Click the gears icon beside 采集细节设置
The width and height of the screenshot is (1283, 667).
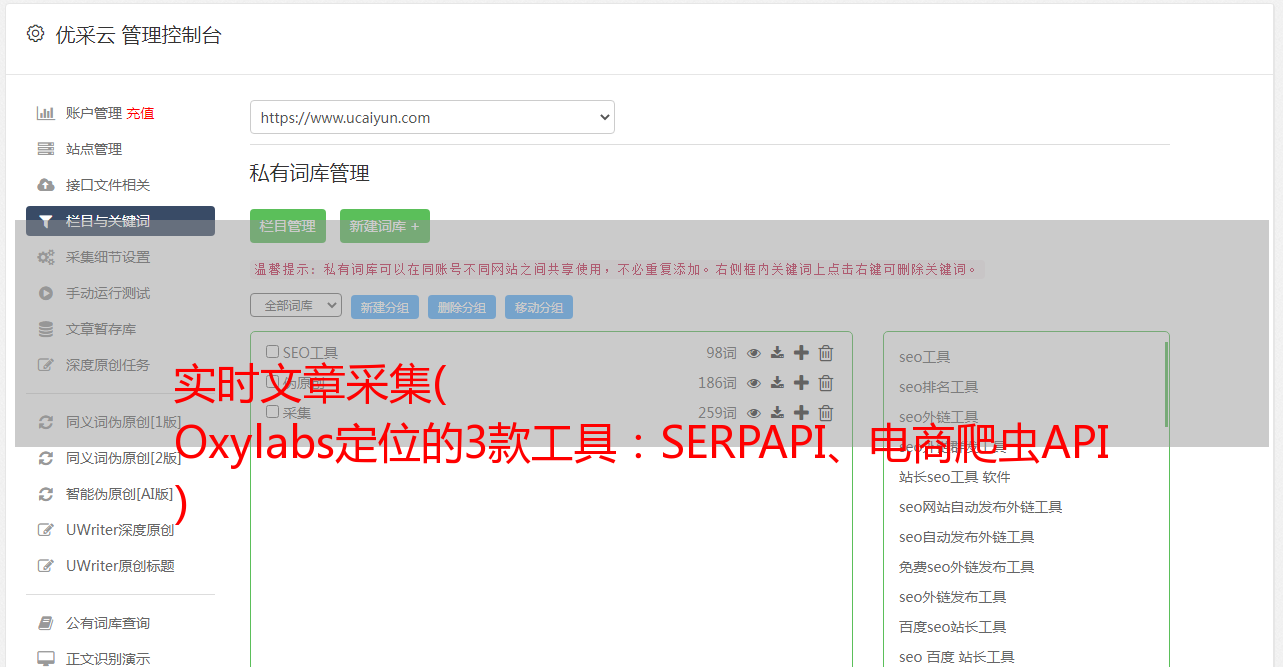46,257
